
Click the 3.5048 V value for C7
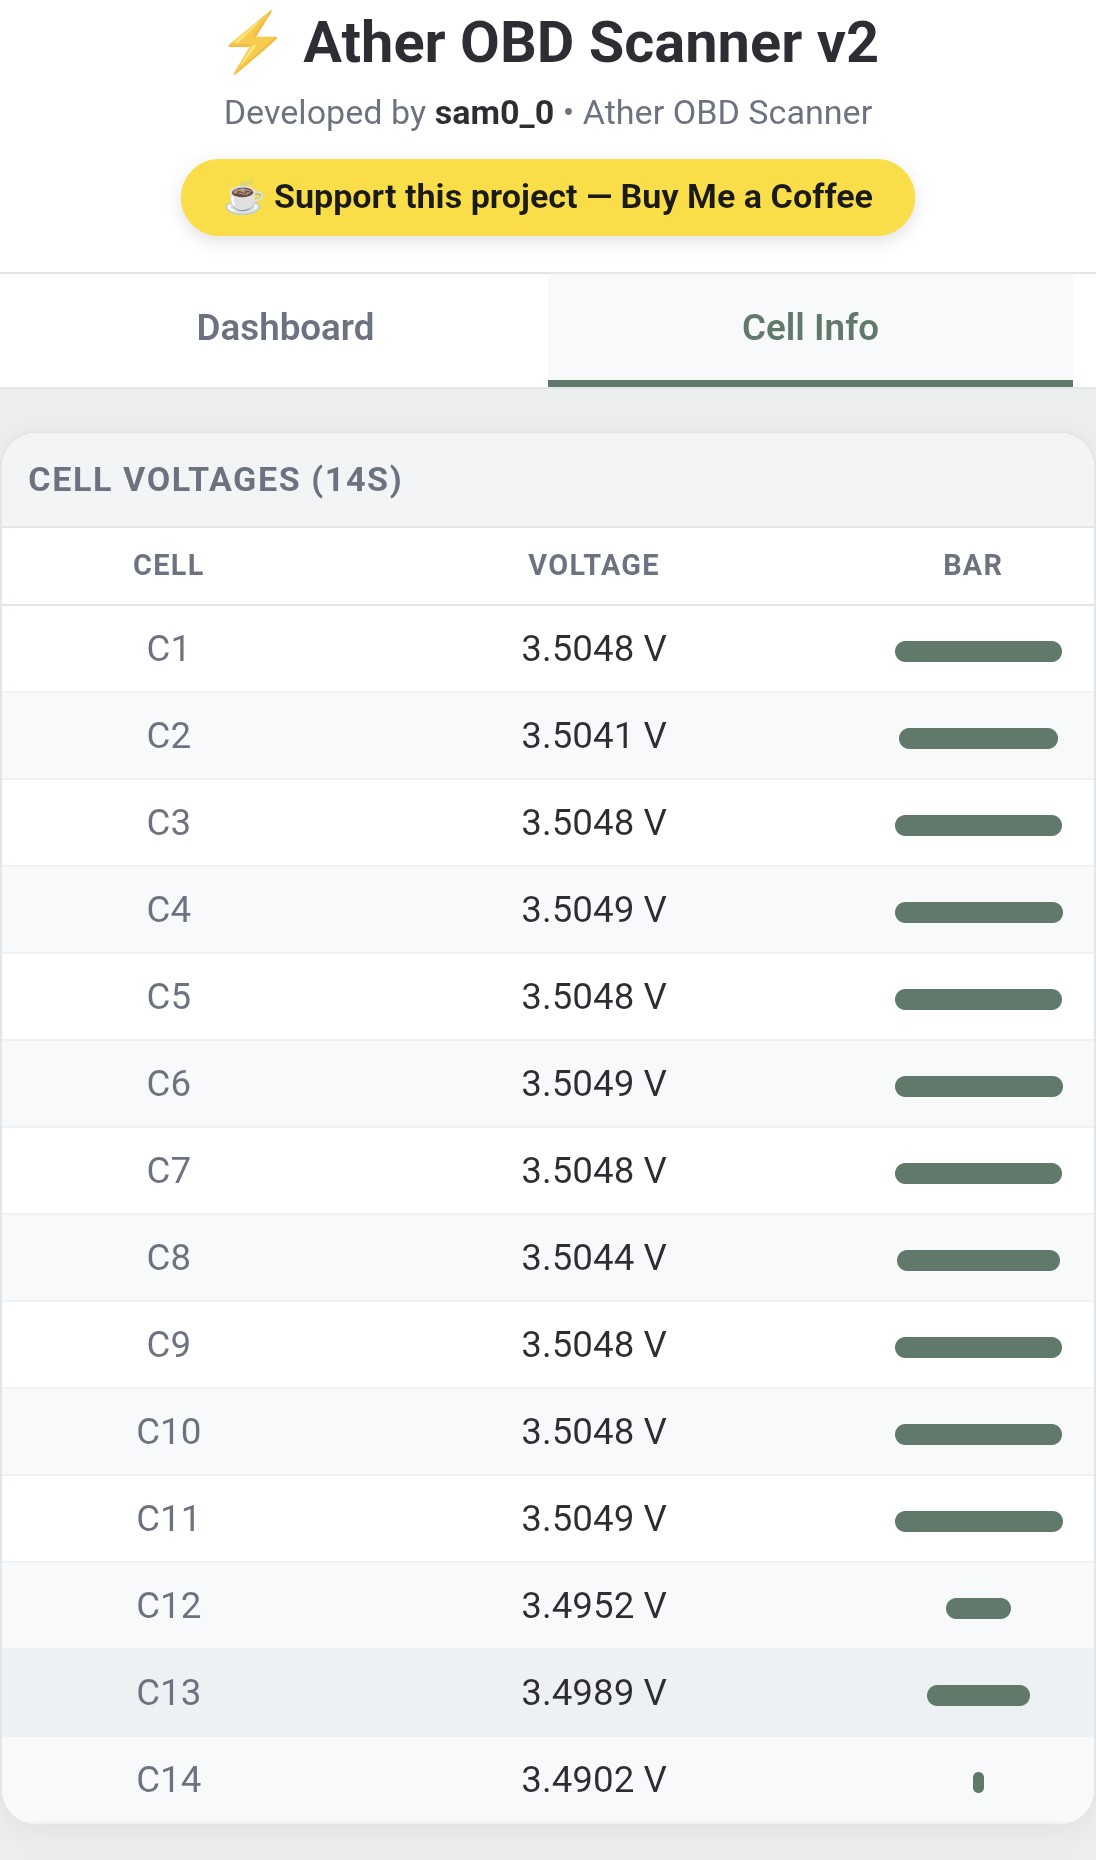click(594, 1171)
